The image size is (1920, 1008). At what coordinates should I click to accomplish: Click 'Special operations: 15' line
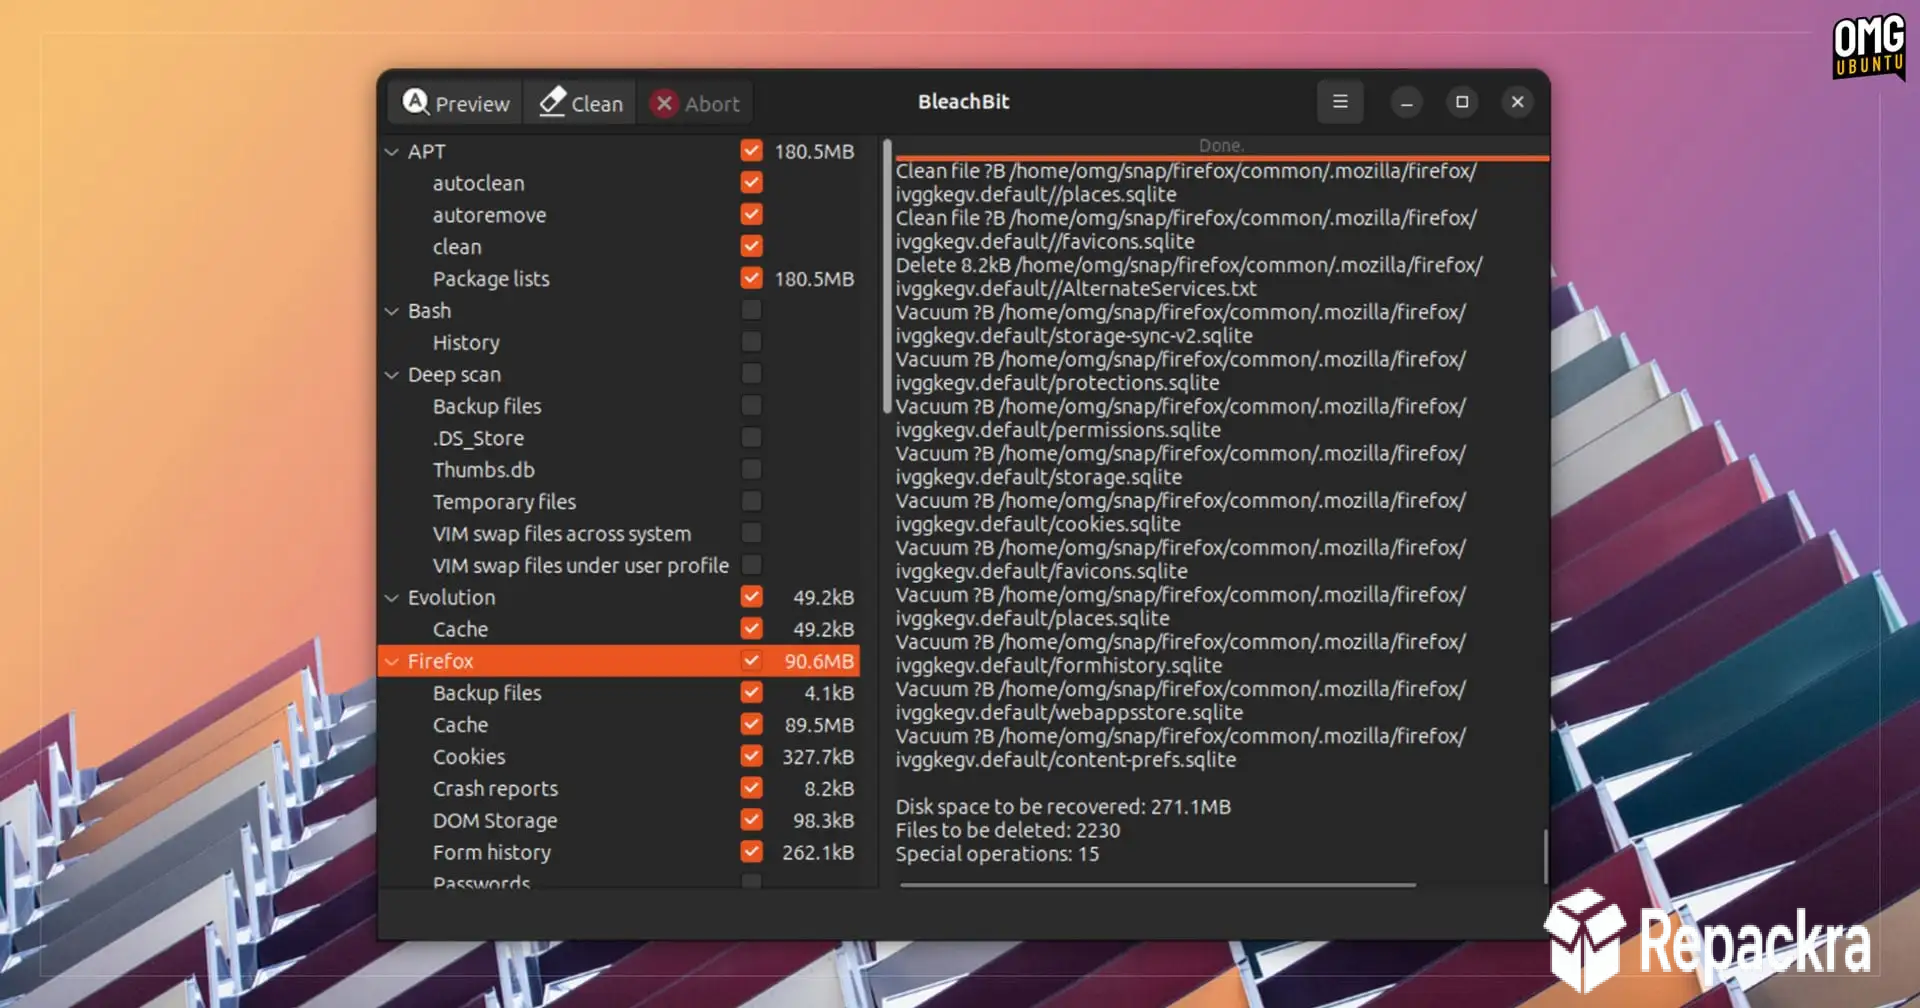(x=997, y=855)
